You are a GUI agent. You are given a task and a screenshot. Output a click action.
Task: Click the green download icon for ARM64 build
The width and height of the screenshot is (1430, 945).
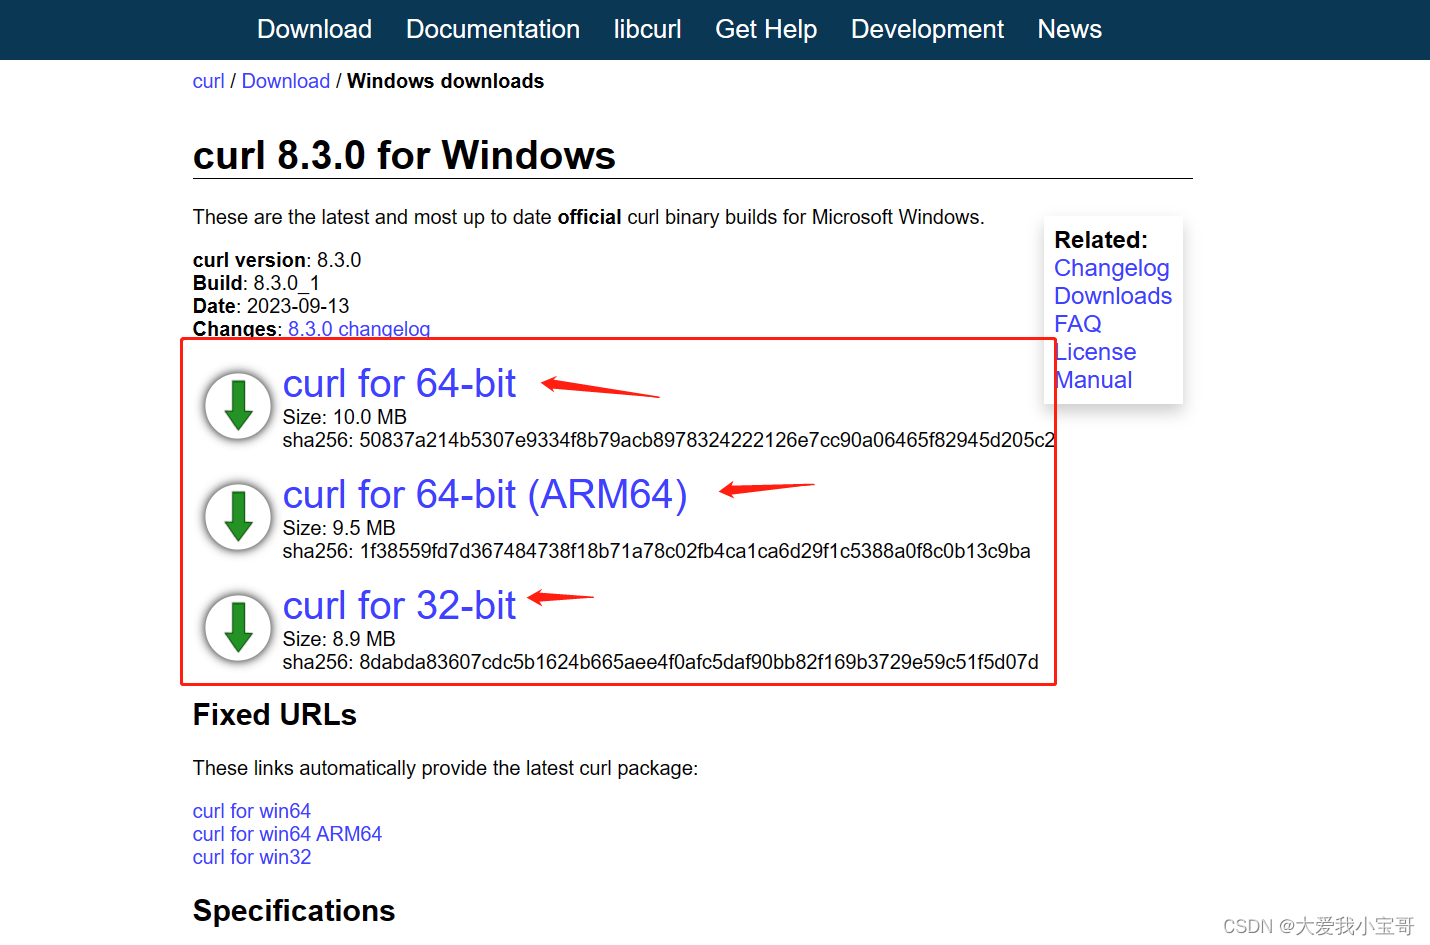238,517
